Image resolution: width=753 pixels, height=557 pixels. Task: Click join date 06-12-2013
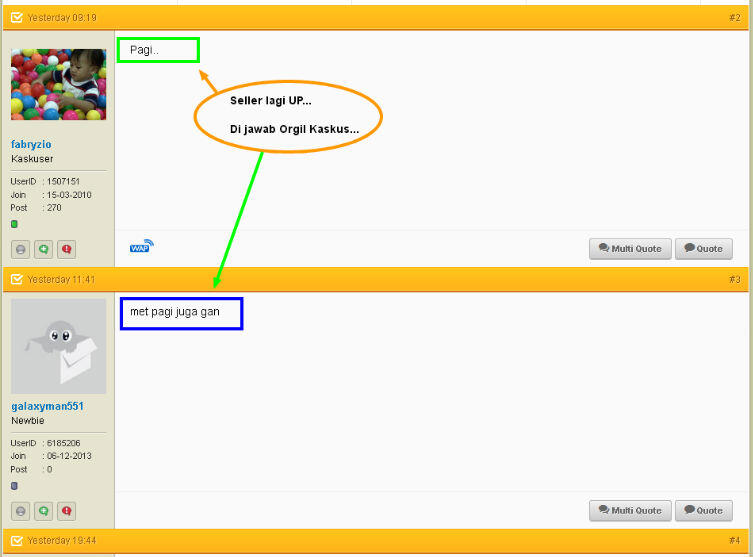click(69, 456)
